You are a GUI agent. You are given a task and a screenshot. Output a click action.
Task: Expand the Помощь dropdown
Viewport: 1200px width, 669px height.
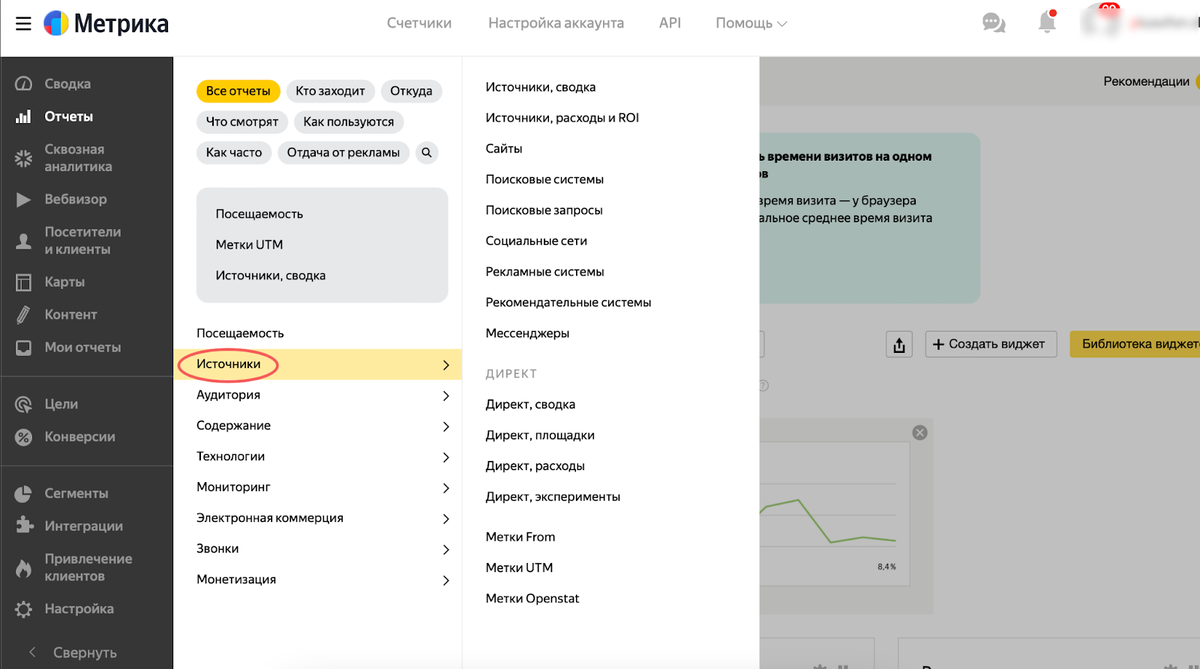click(x=751, y=23)
